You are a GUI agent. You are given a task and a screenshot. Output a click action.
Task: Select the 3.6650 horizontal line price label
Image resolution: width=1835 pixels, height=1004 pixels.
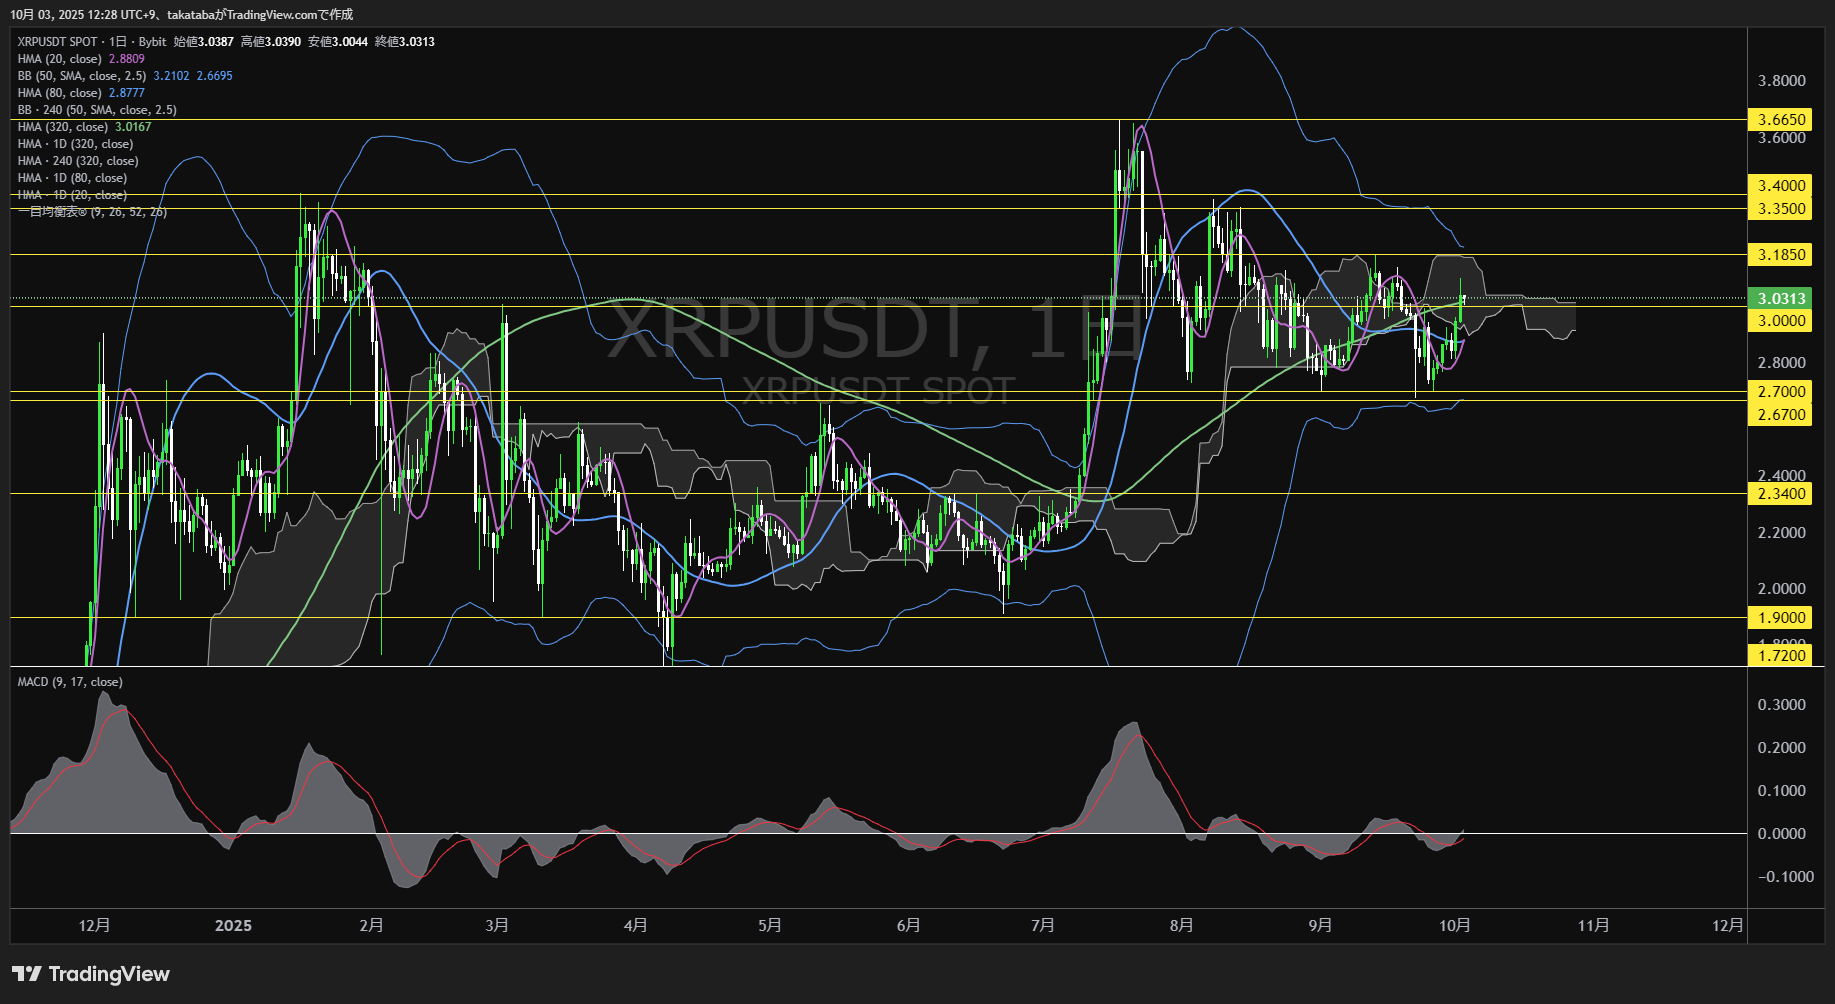[1781, 120]
